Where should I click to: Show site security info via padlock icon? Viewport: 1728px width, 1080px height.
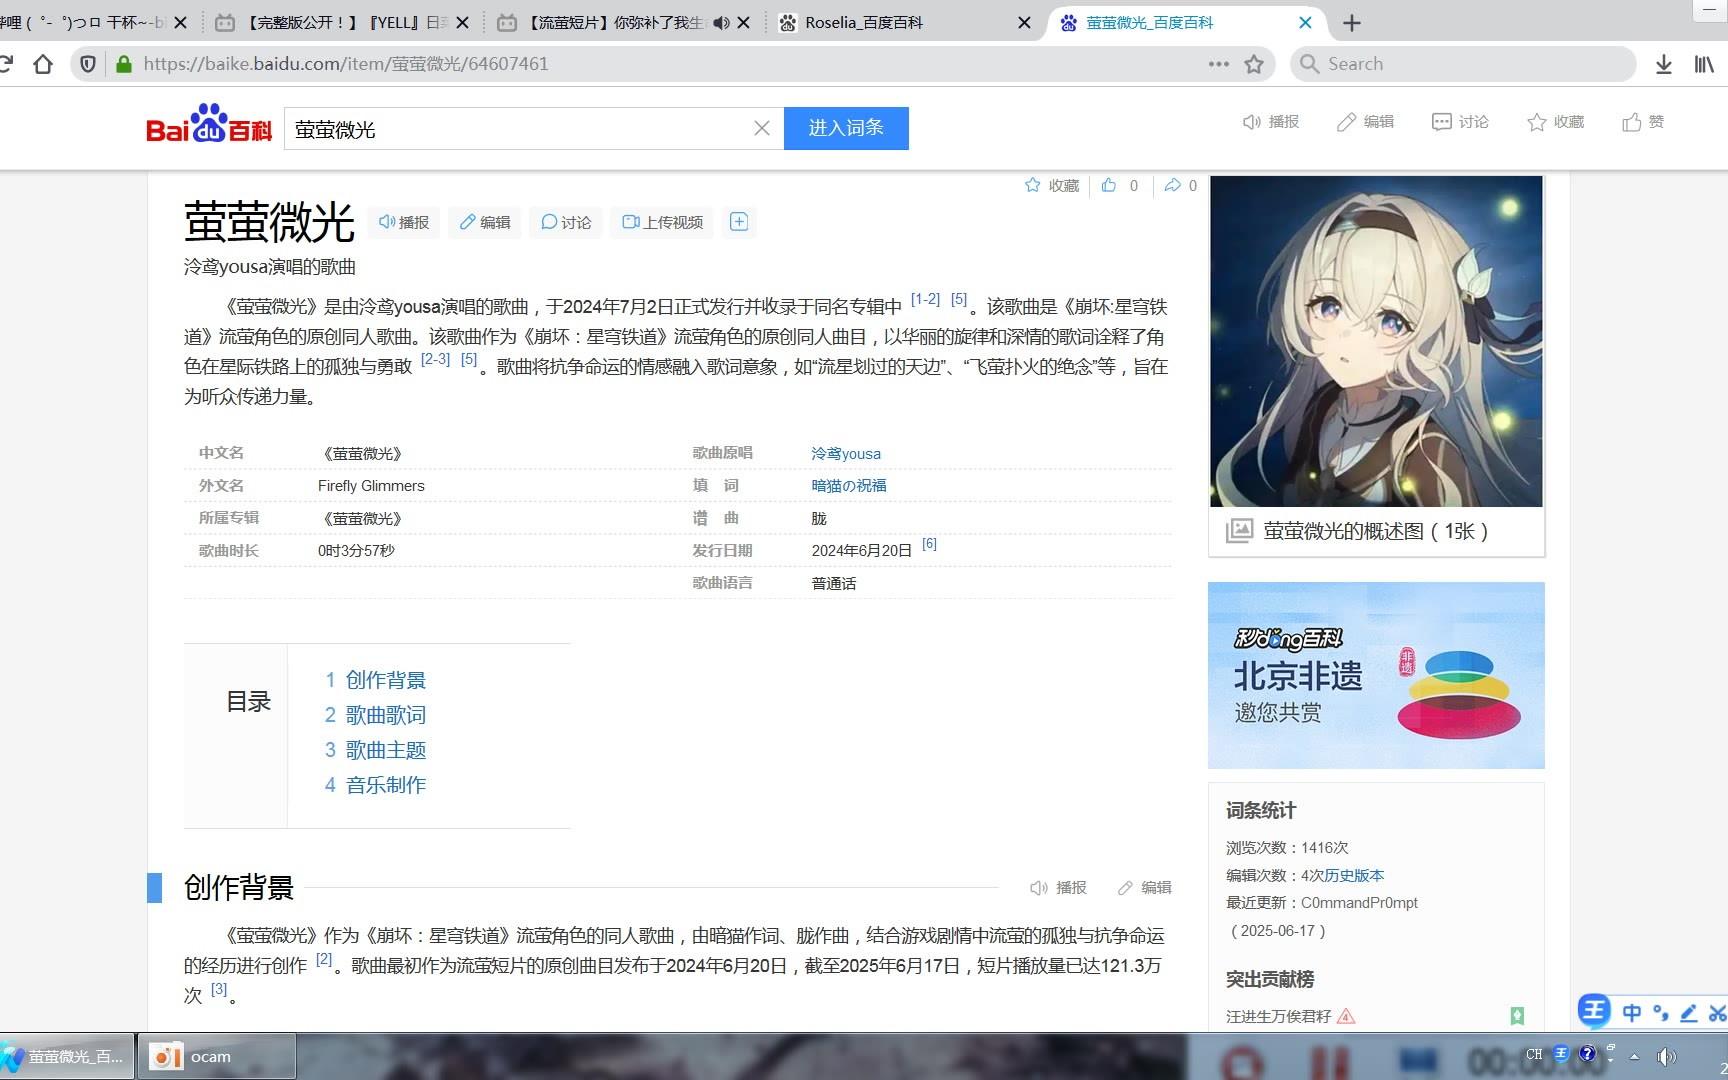[x=124, y=64]
